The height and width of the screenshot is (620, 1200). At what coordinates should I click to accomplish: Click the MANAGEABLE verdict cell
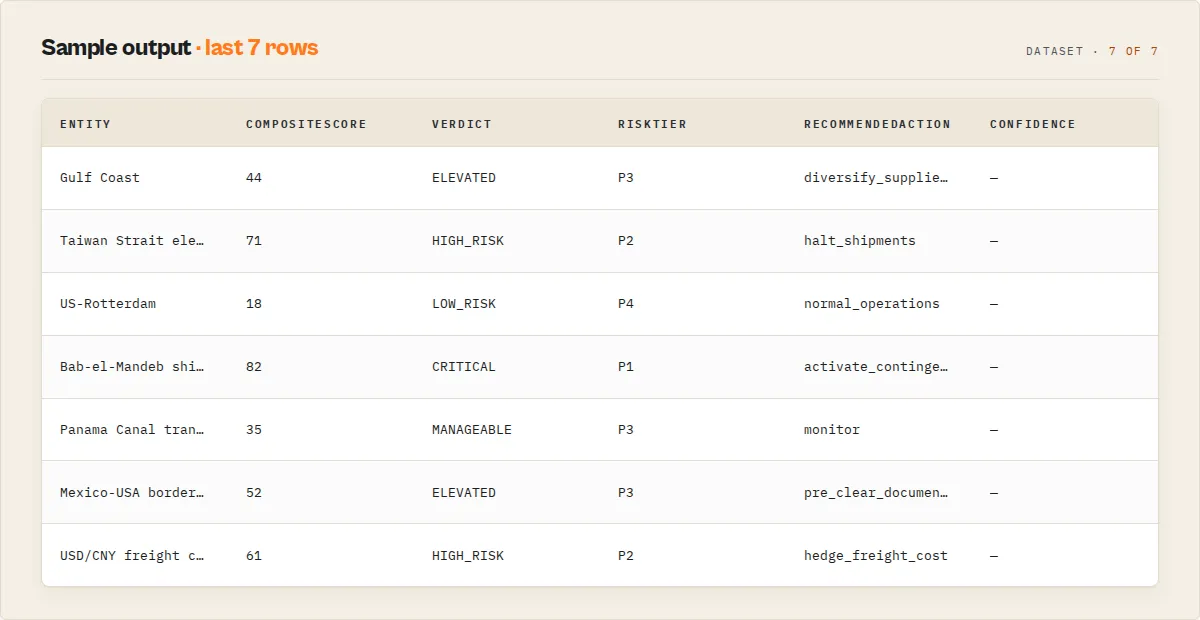[472, 430]
